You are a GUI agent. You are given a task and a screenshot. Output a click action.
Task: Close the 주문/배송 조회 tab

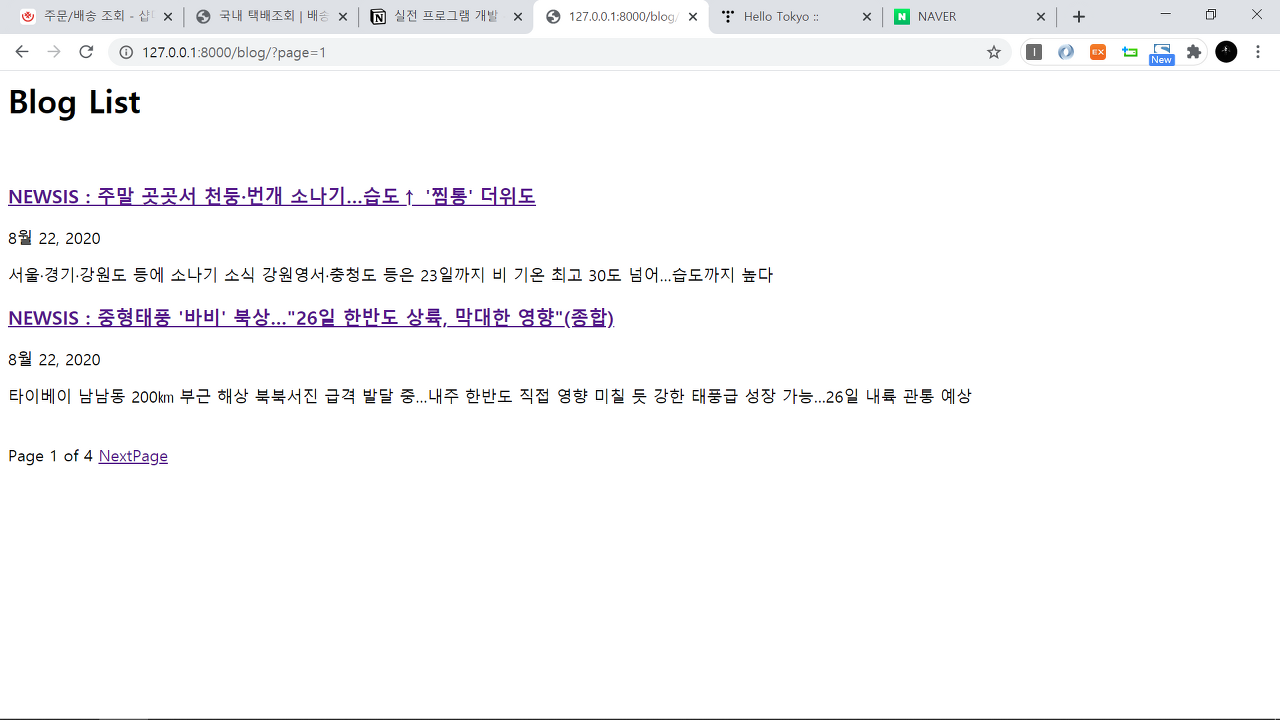[167, 17]
